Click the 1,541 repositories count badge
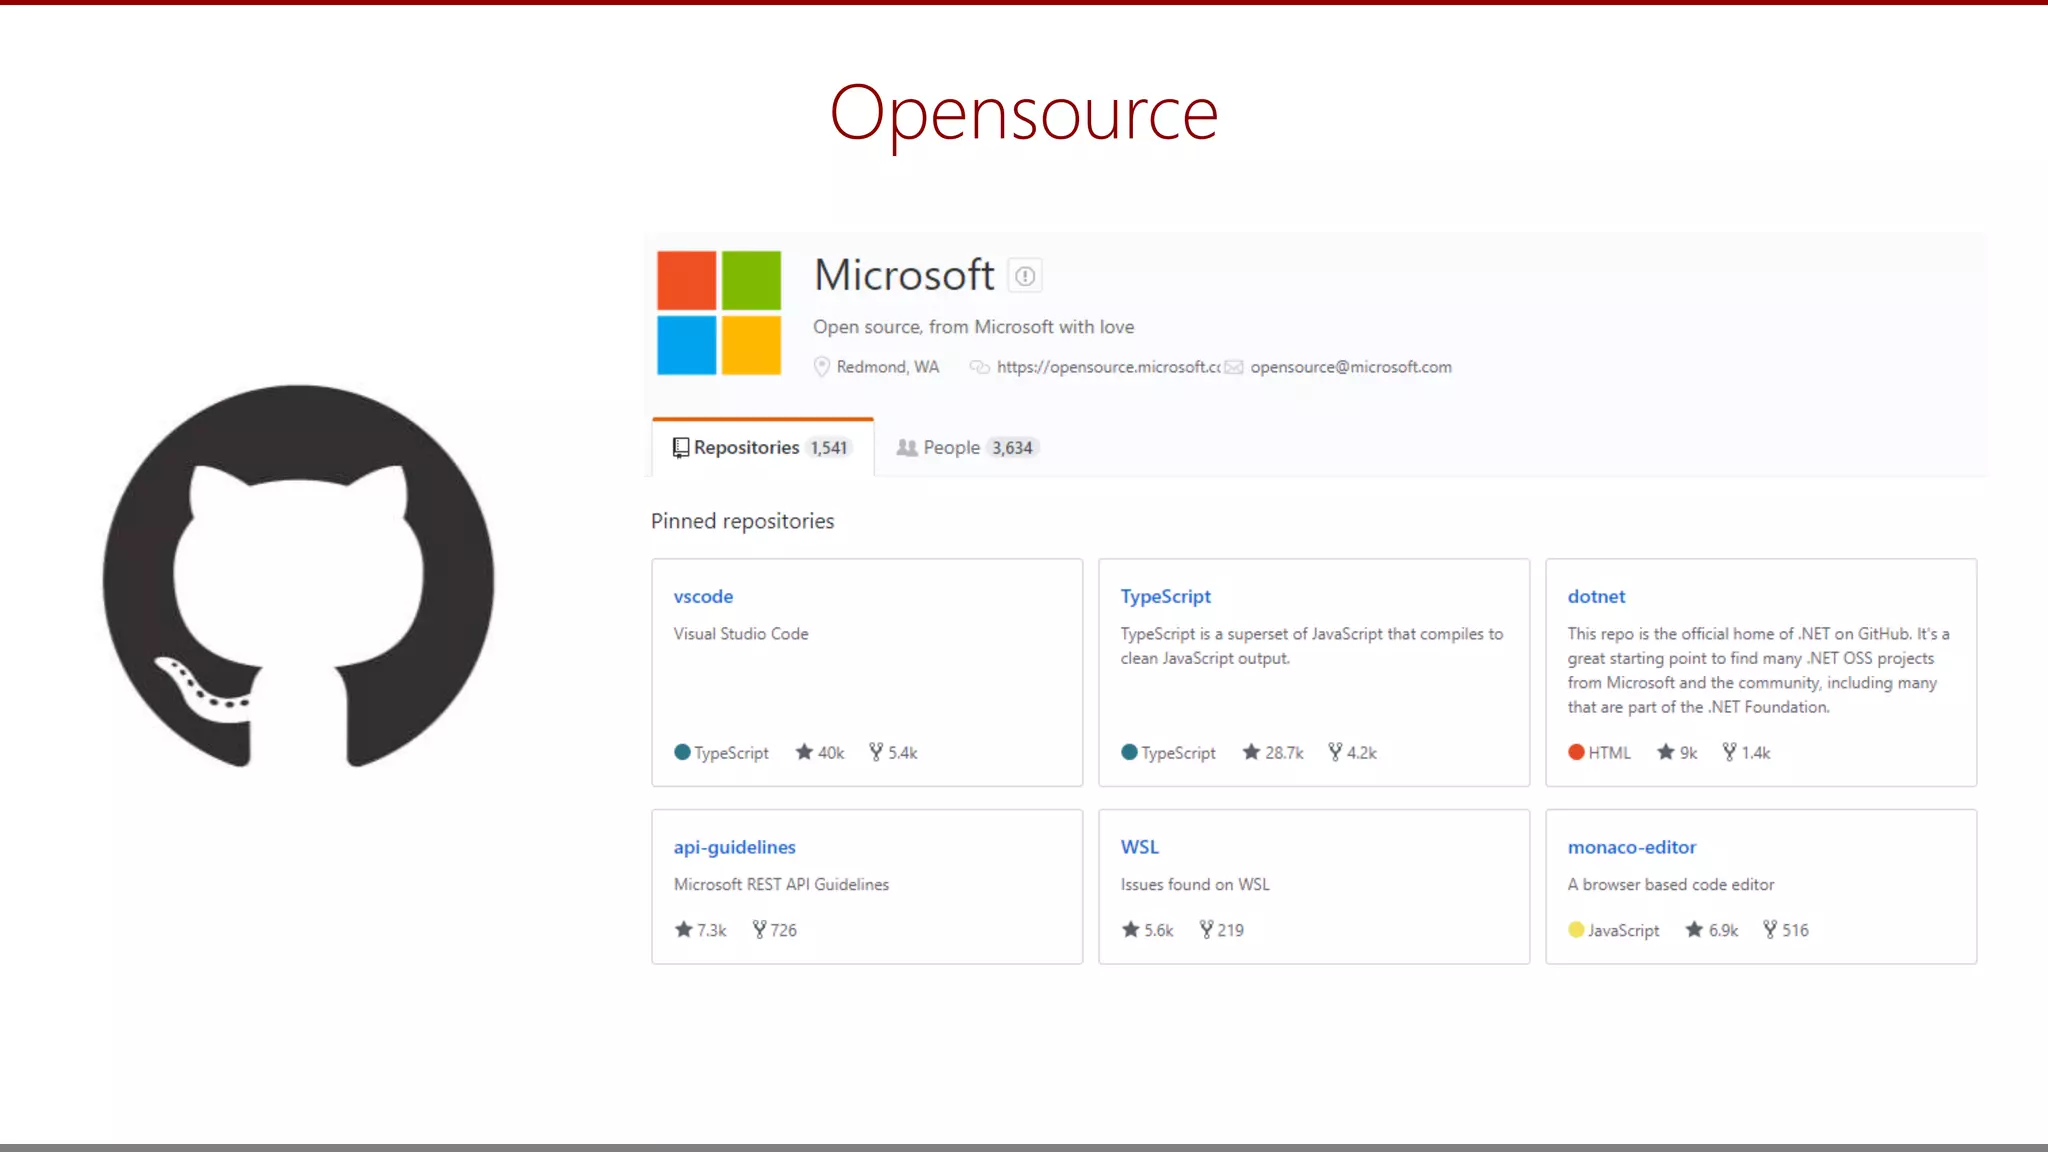Viewport: 2048px width, 1152px height. (x=829, y=448)
